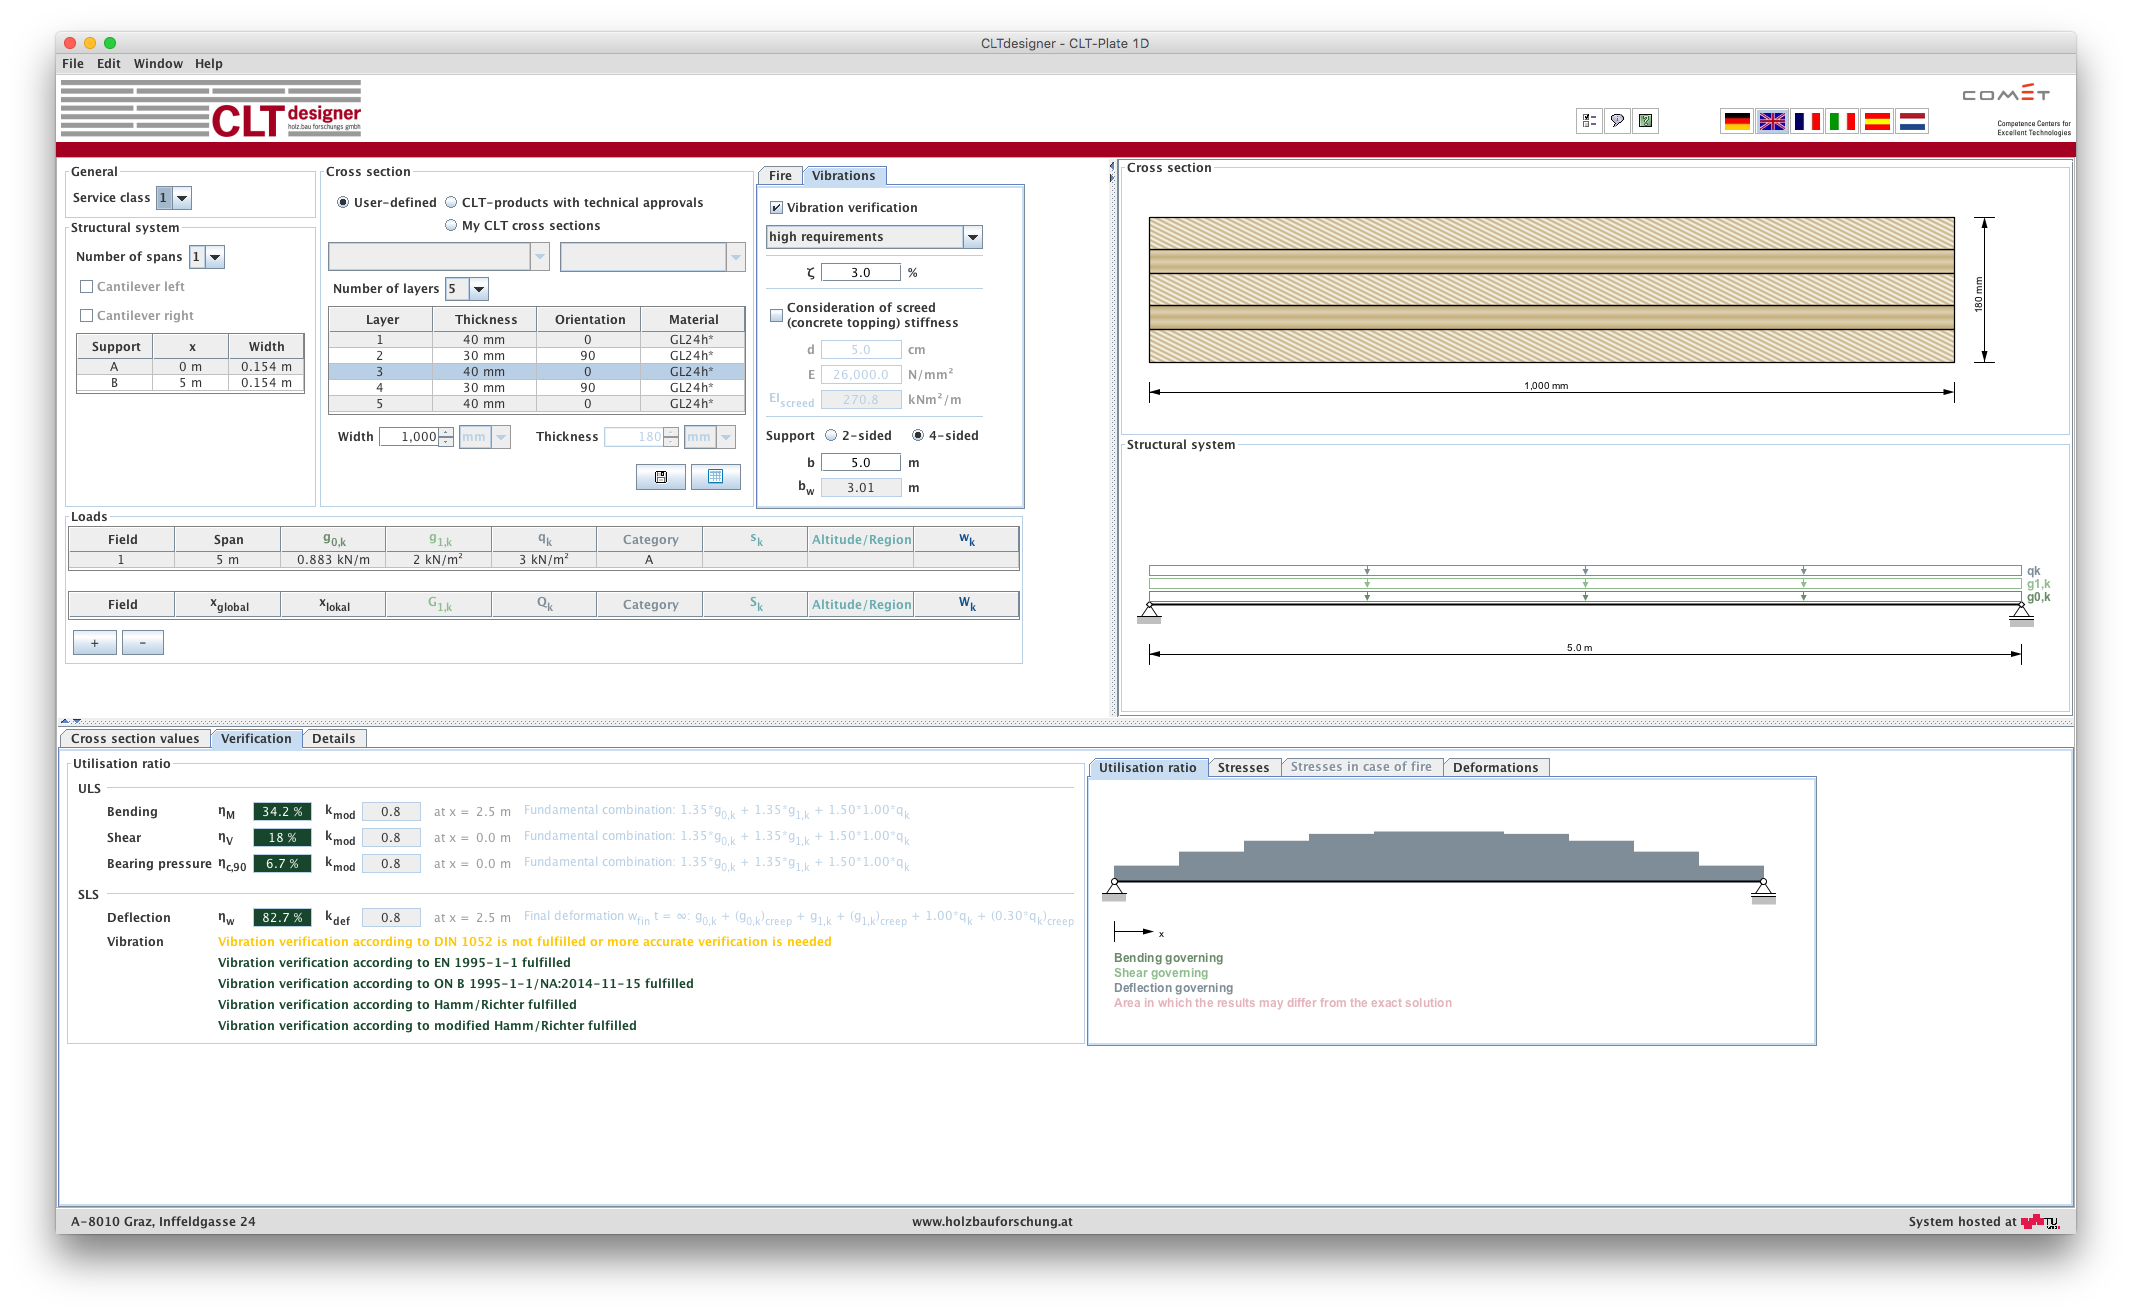
Task: Click the green help question mark icon
Action: tap(1645, 121)
